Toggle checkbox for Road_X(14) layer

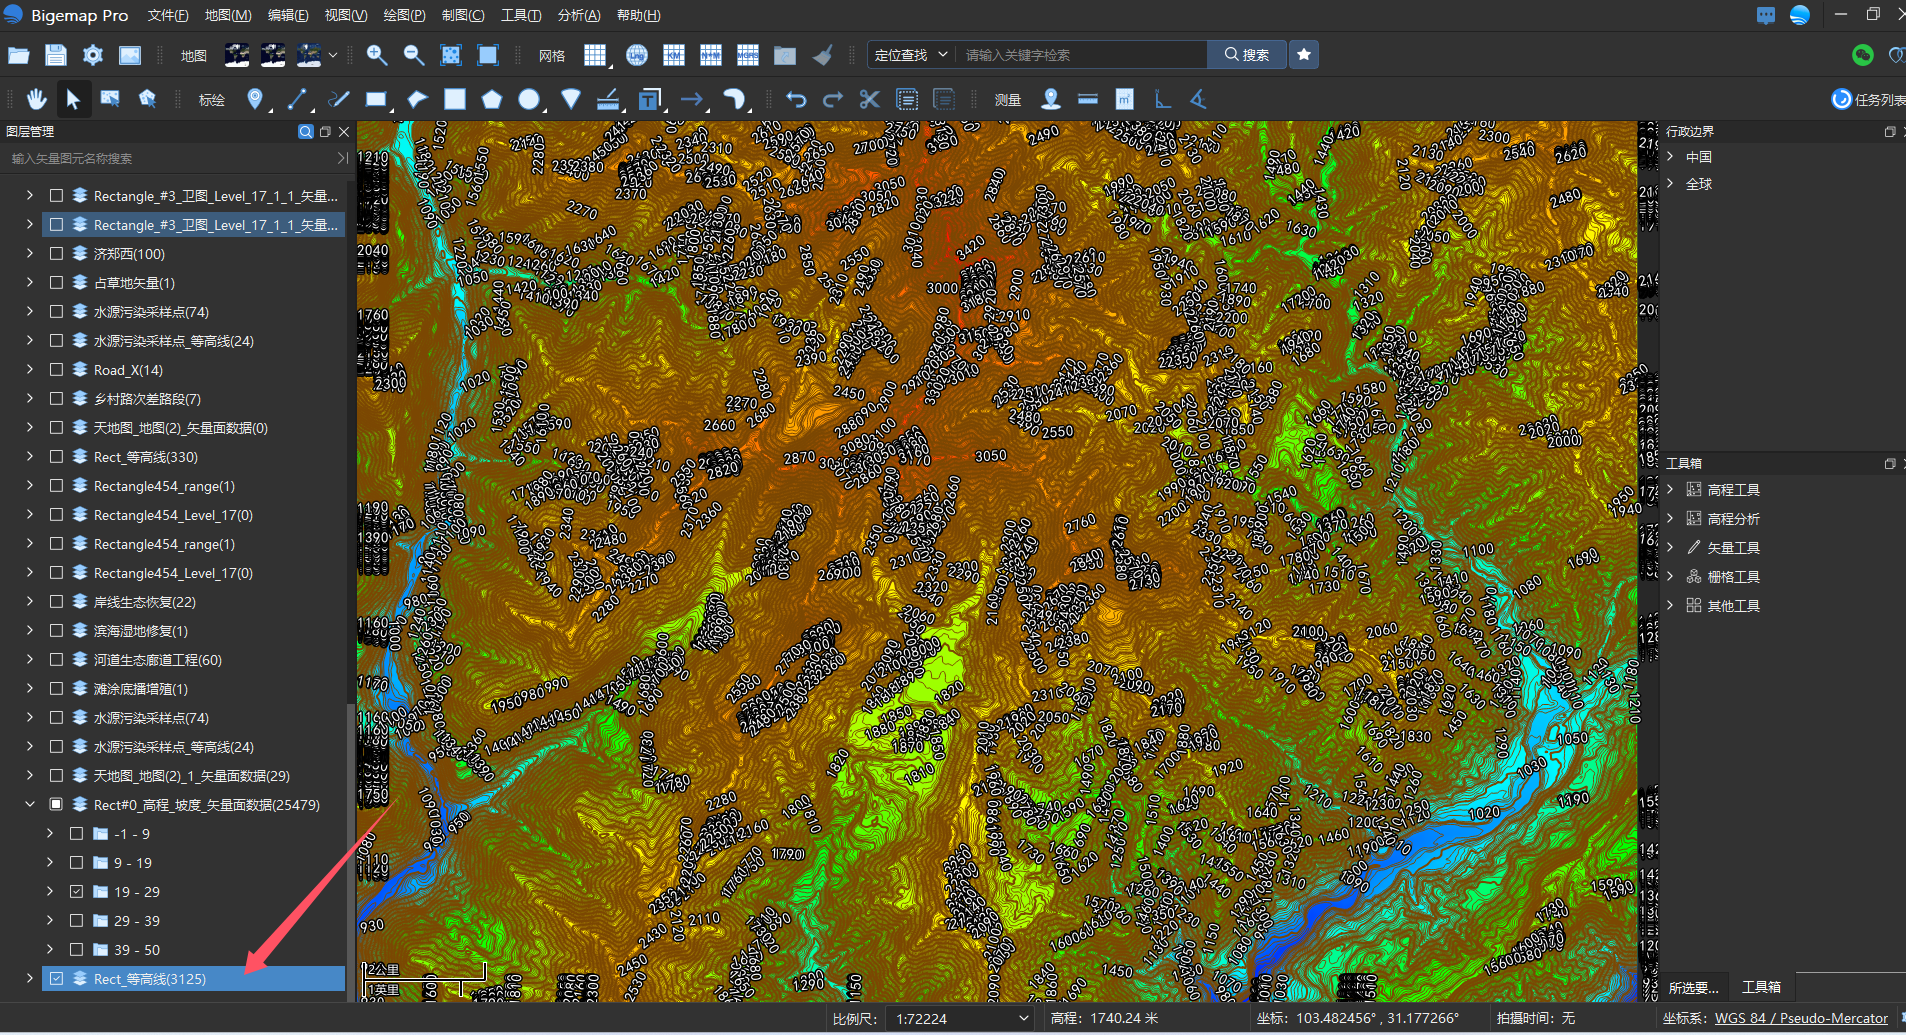click(56, 370)
